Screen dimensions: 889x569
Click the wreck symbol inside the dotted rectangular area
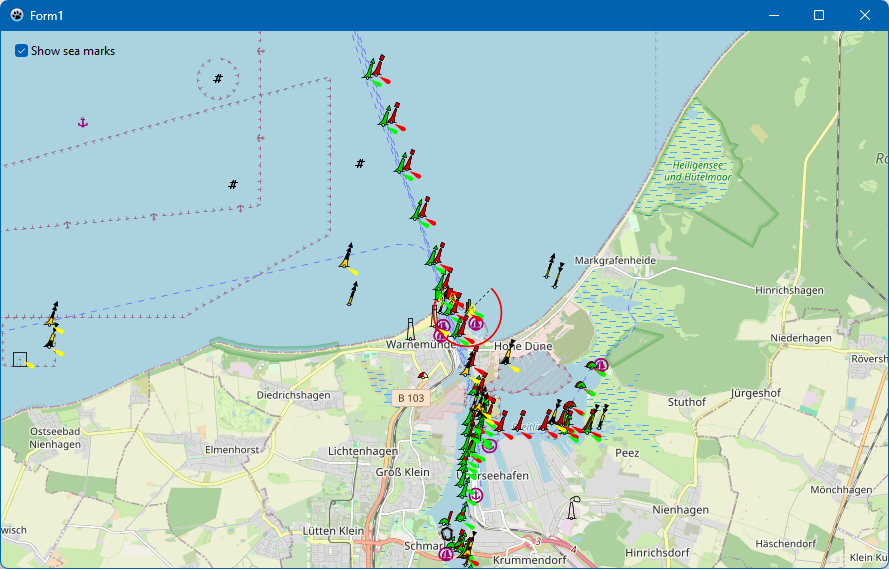click(233, 184)
